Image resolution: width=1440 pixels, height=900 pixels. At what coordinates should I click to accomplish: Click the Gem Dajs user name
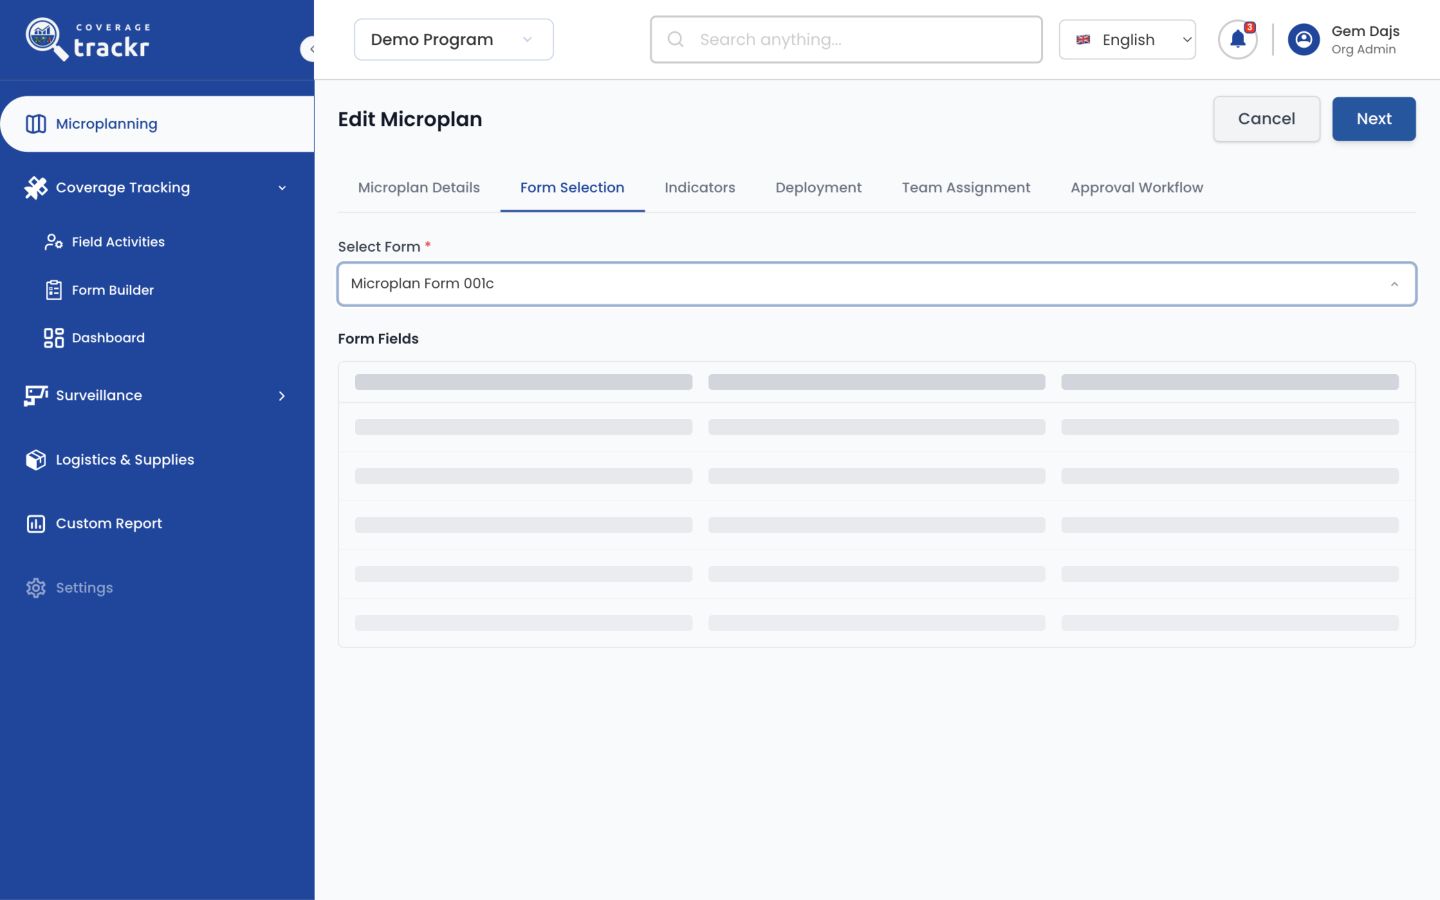[1365, 31]
